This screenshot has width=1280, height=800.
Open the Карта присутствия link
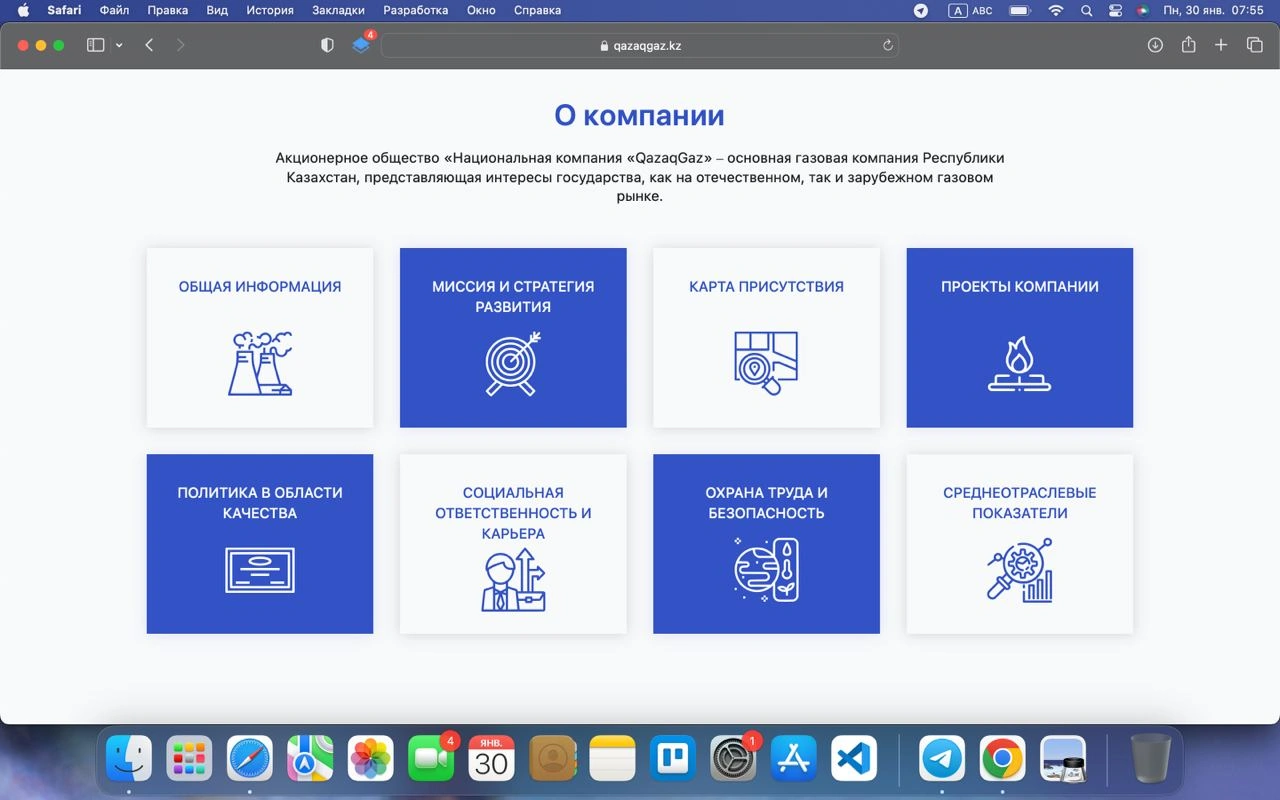pyautogui.click(x=766, y=286)
